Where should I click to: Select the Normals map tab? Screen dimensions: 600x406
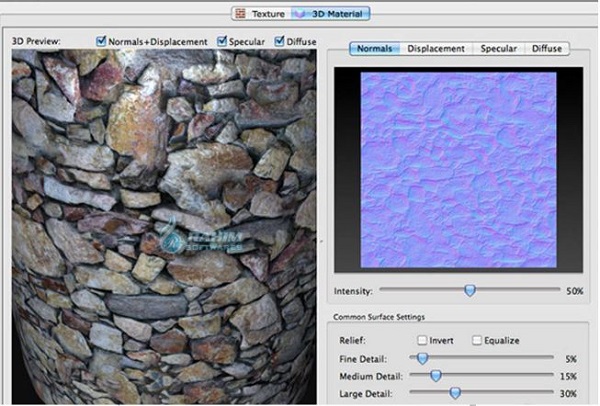[x=375, y=48]
